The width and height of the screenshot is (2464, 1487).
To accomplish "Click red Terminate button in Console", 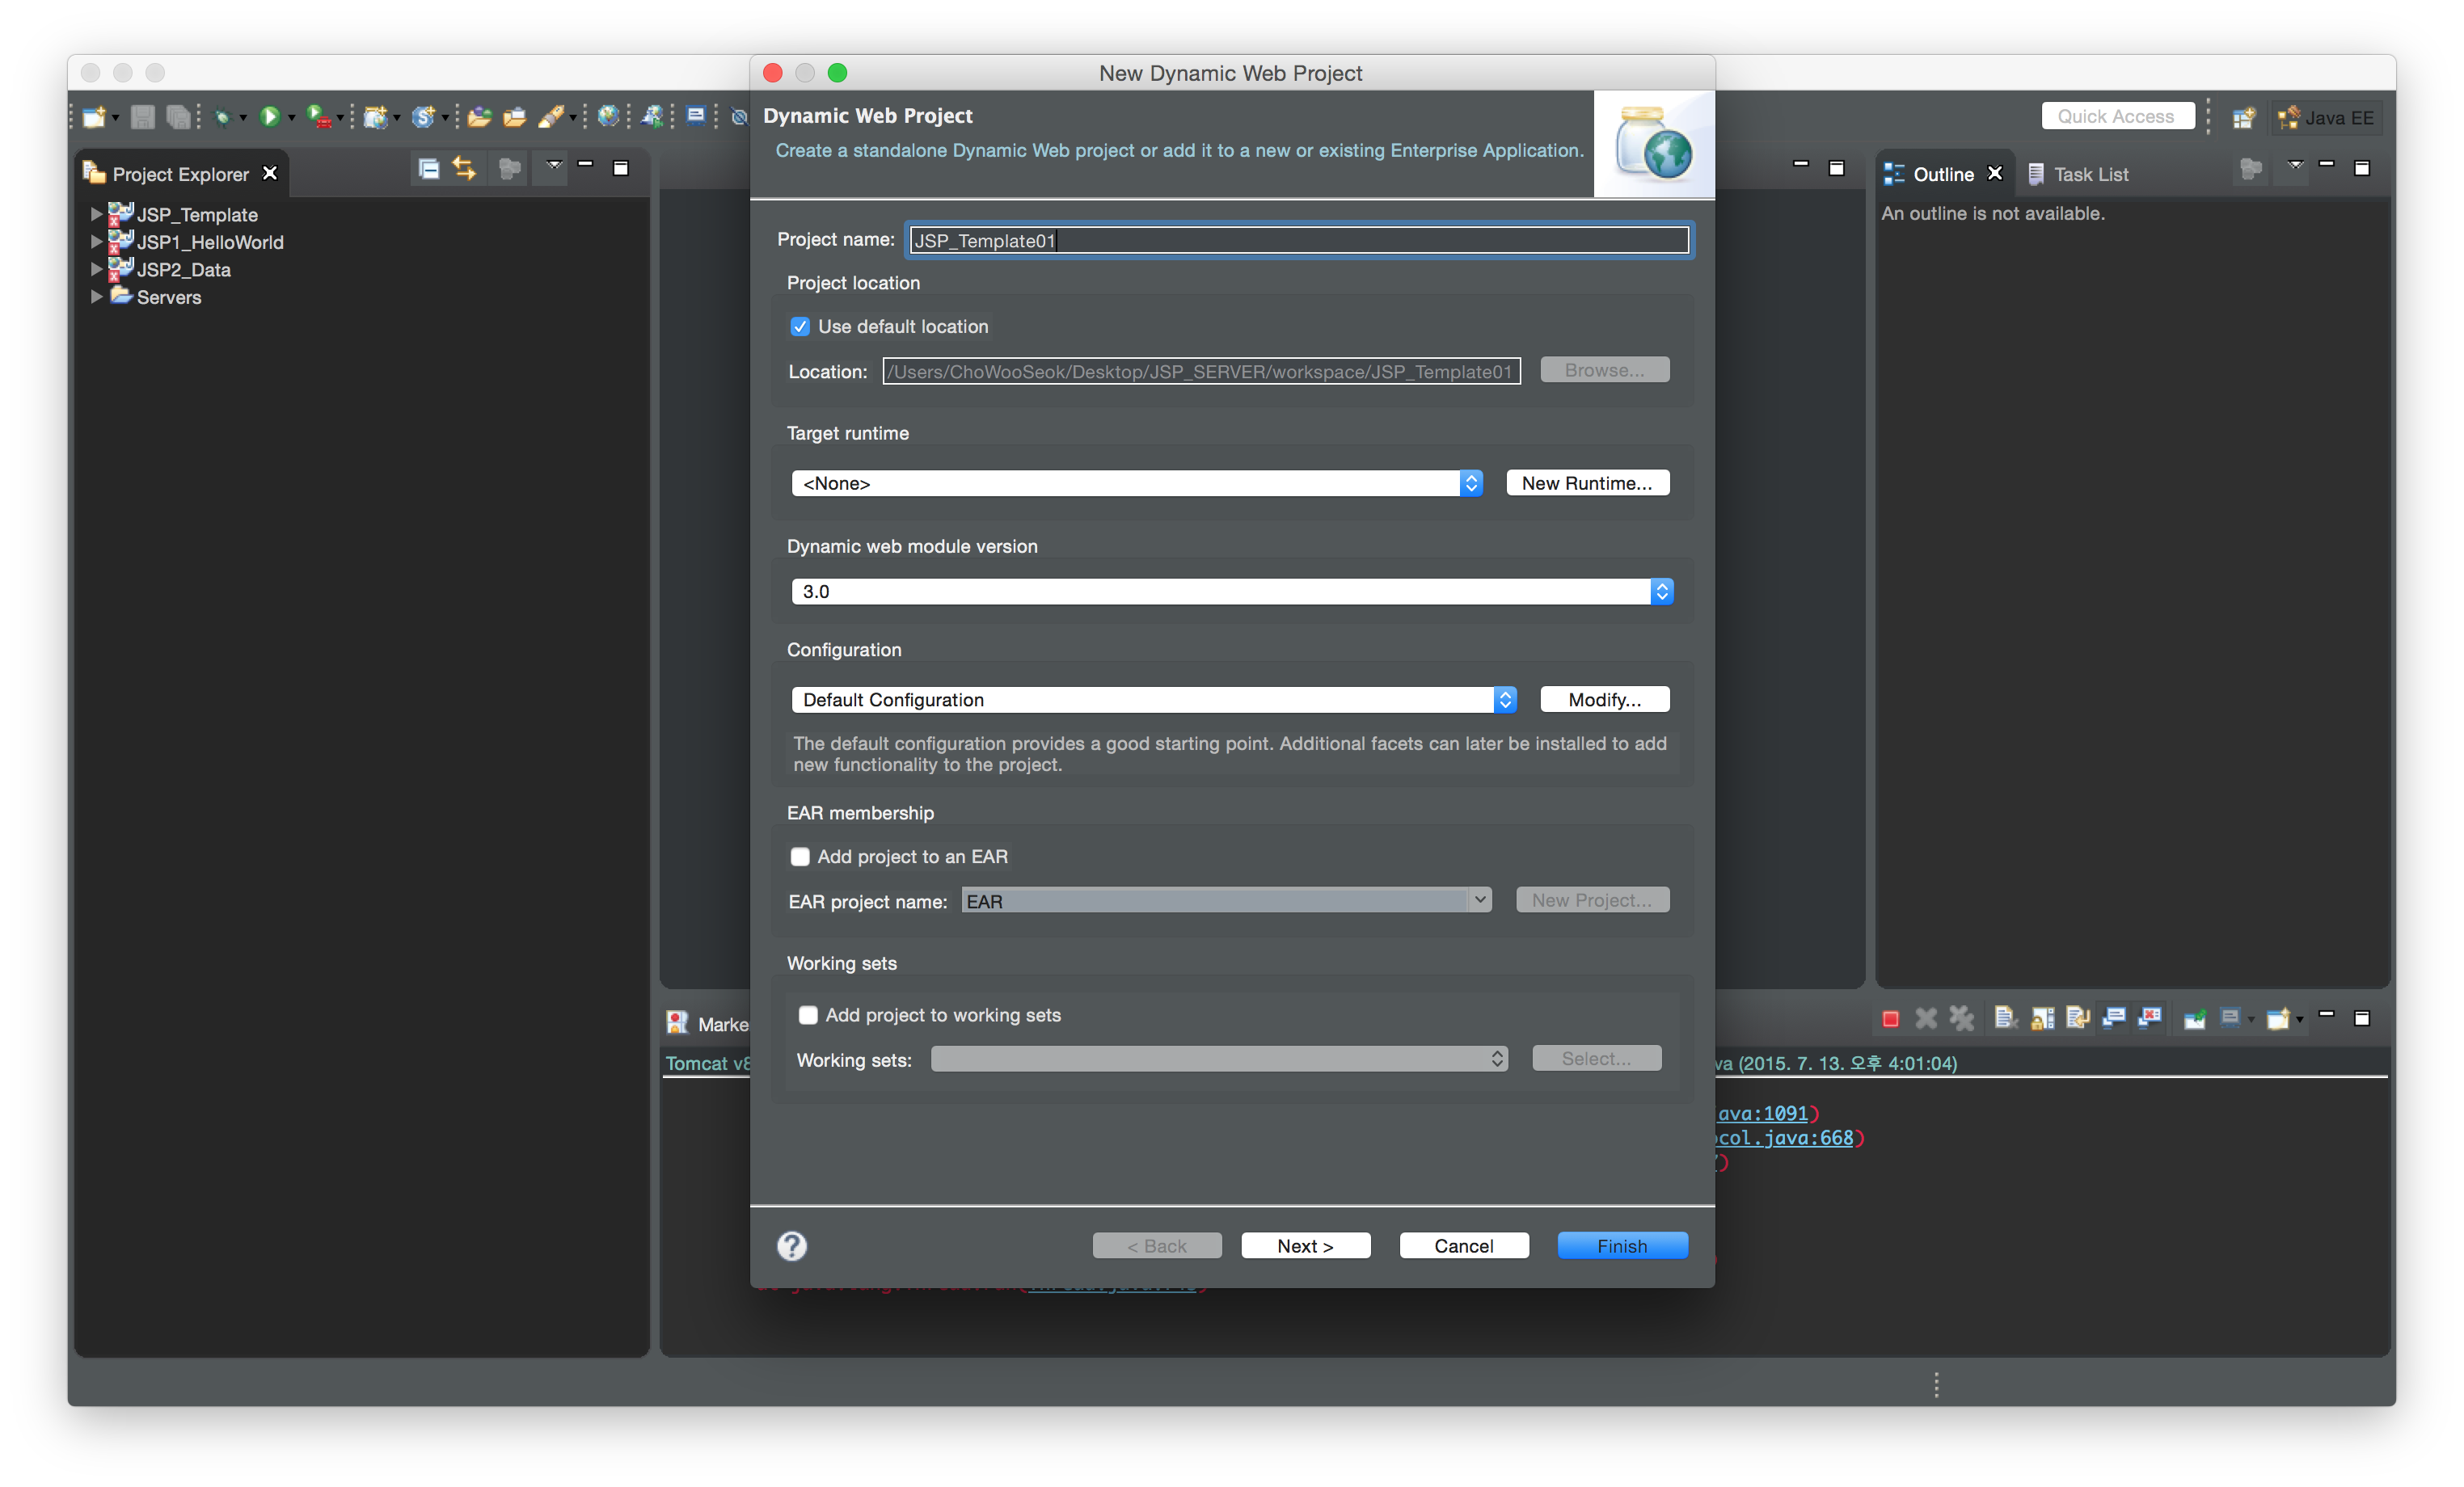I will coord(1890,1018).
